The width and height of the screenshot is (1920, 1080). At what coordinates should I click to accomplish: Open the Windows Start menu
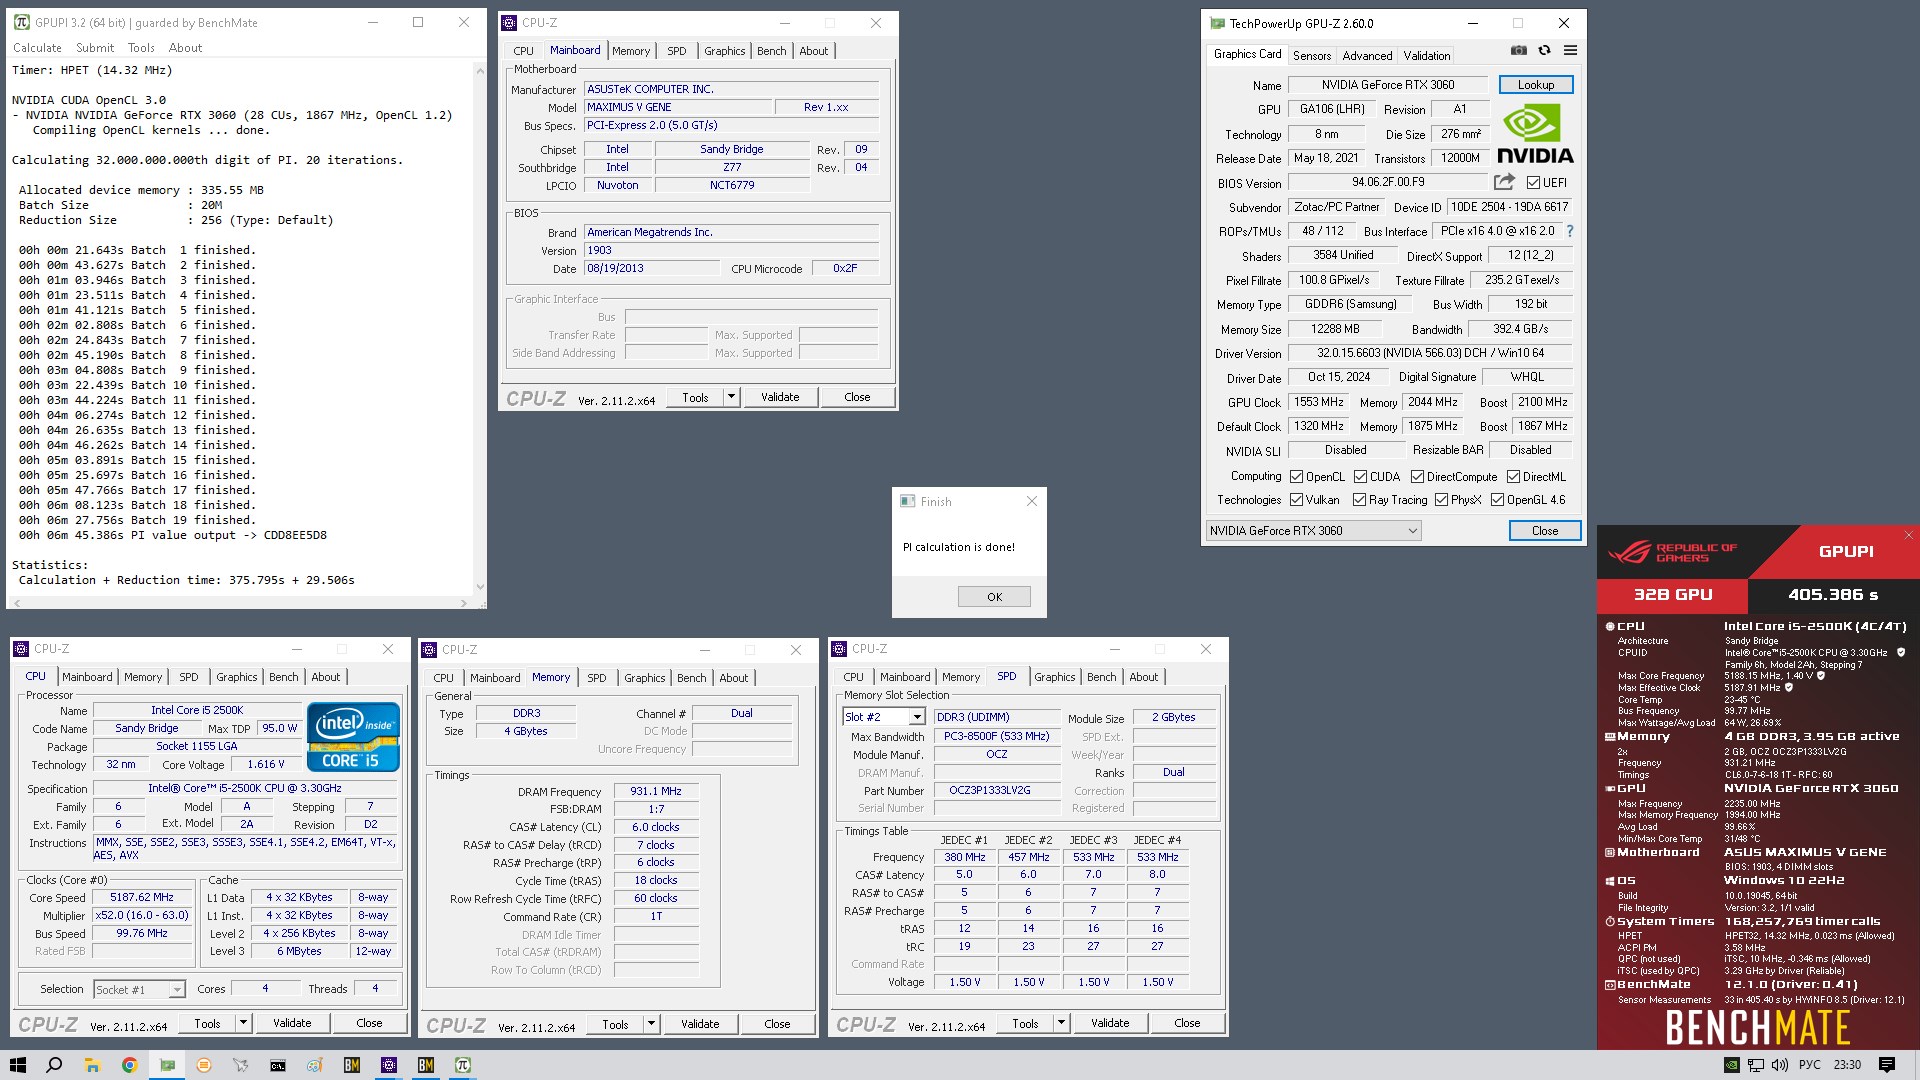click(x=17, y=1065)
